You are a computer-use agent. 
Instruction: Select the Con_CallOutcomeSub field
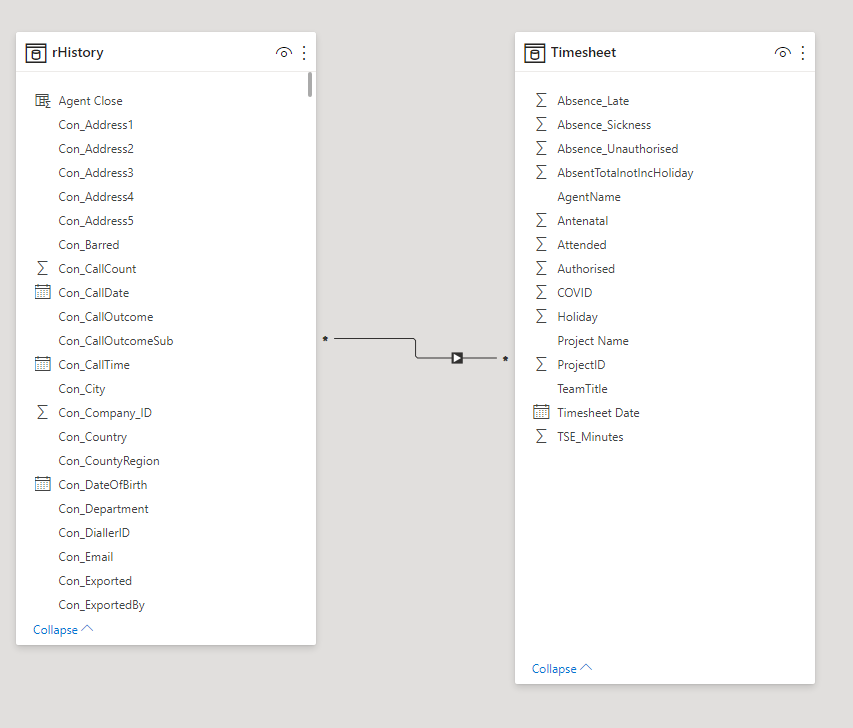point(116,341)
